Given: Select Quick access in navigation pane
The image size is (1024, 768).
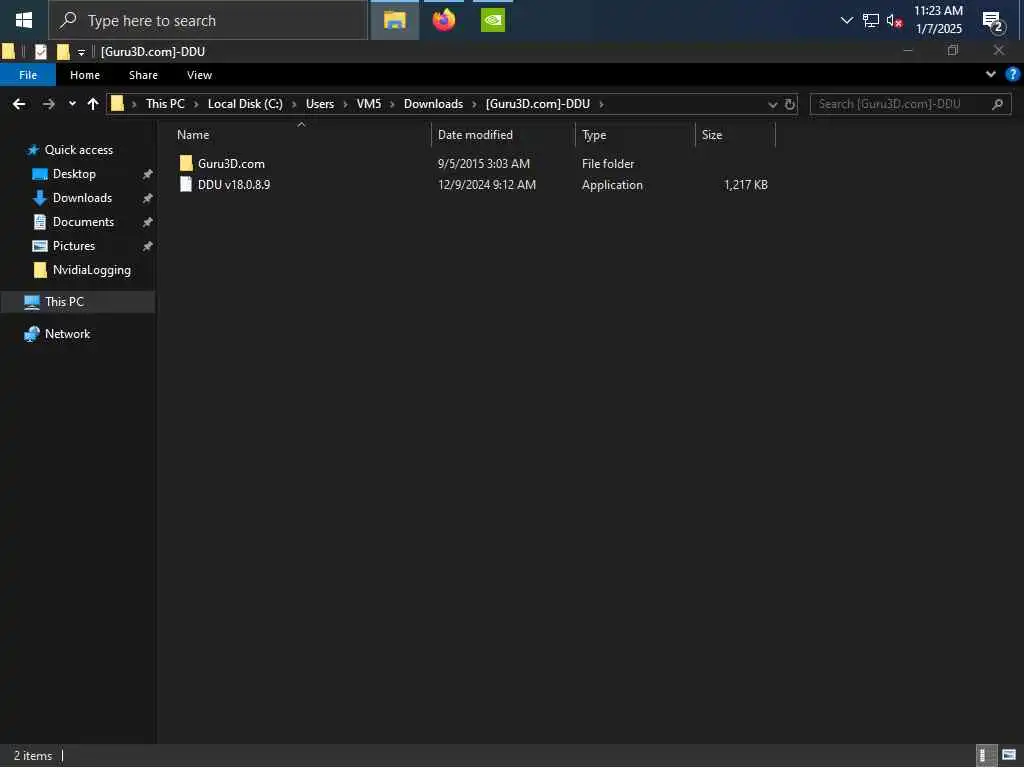Looking at the screenshot, I should [x=78, y=150].
